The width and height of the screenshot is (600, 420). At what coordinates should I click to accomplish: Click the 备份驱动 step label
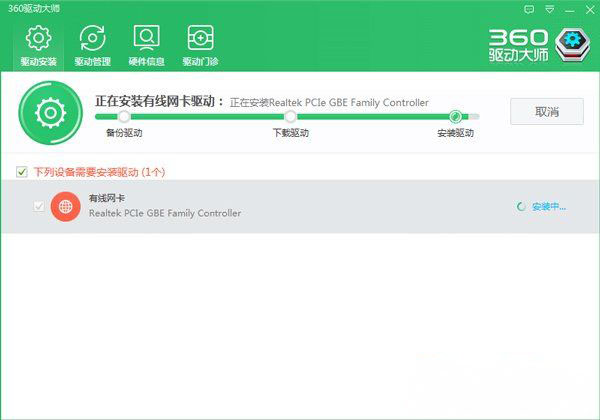tap(124, 133)
